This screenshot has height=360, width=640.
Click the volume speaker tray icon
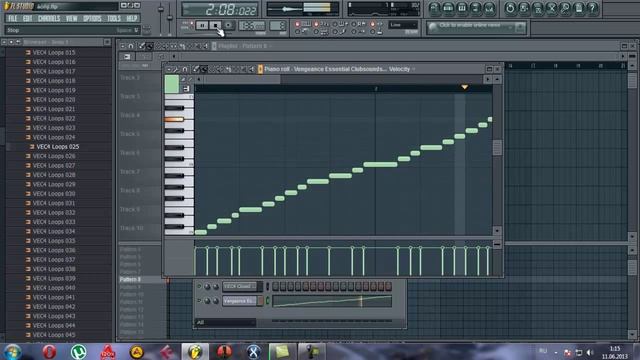589,352
